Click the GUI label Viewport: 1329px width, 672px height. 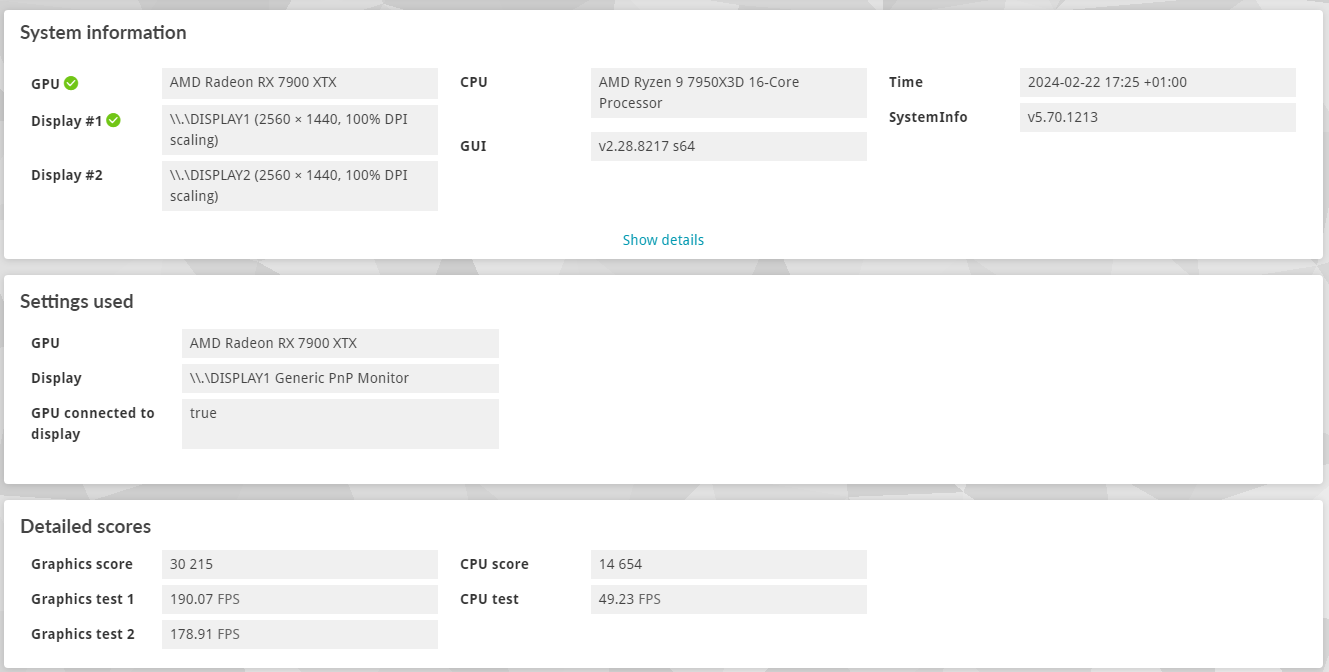[473, 146]
